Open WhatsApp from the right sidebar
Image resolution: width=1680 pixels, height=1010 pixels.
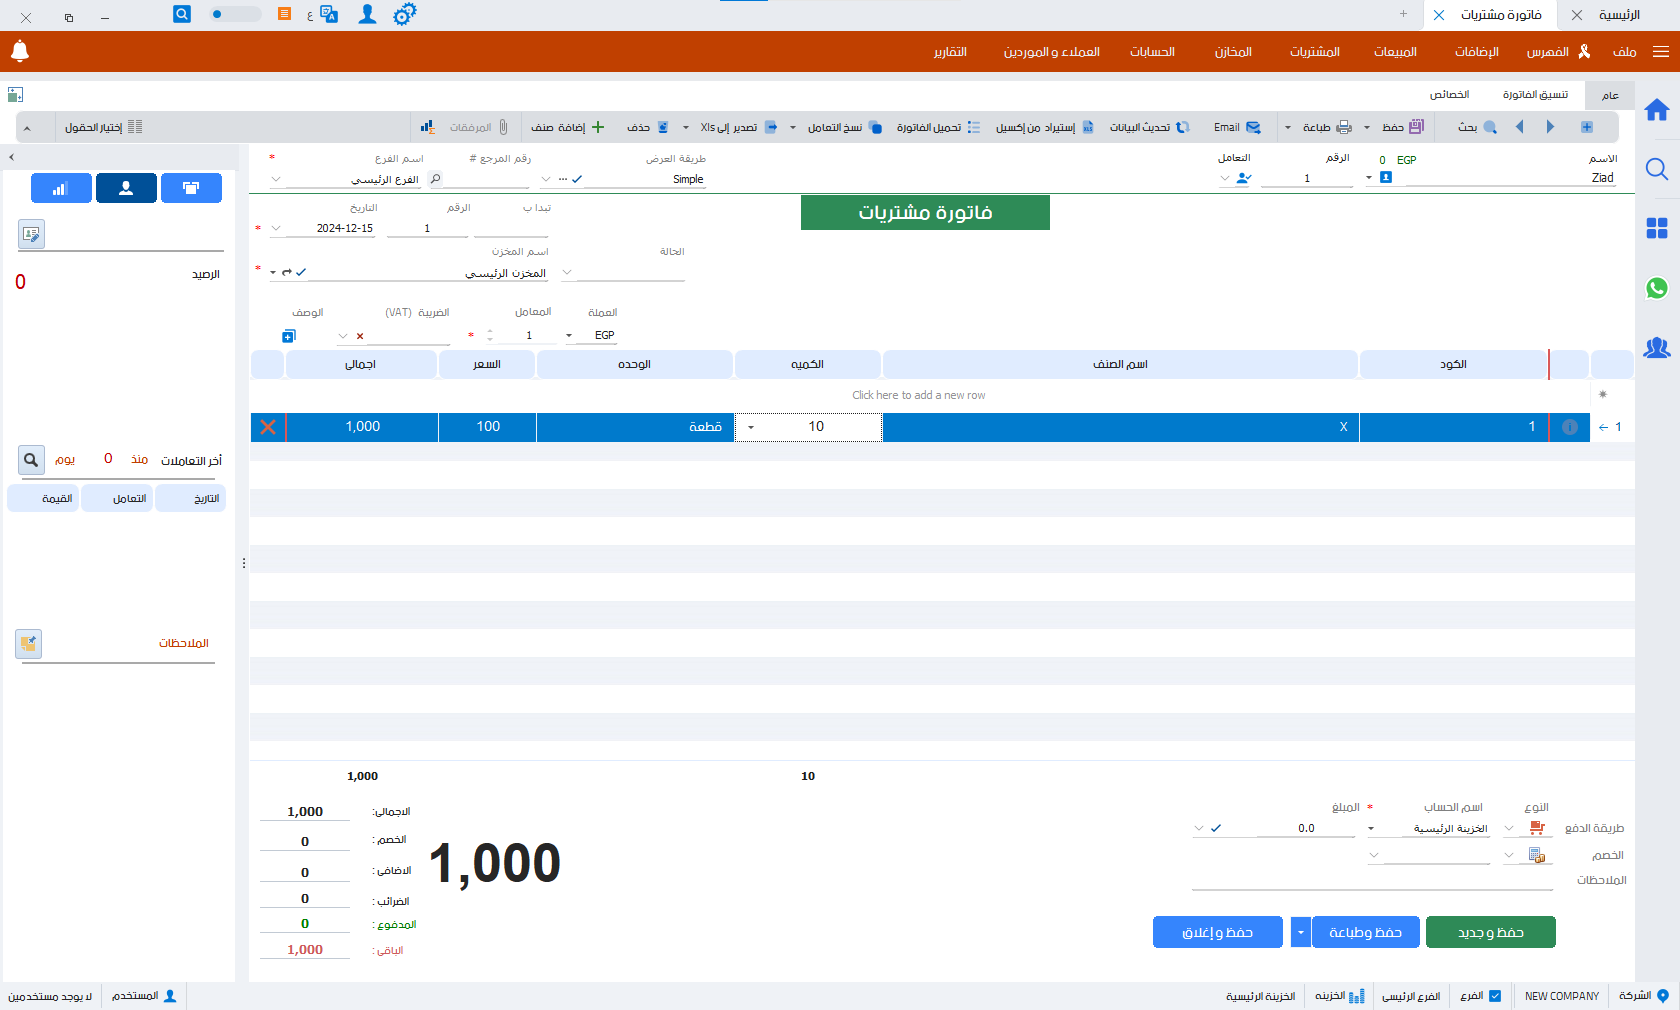[1657, 288]
